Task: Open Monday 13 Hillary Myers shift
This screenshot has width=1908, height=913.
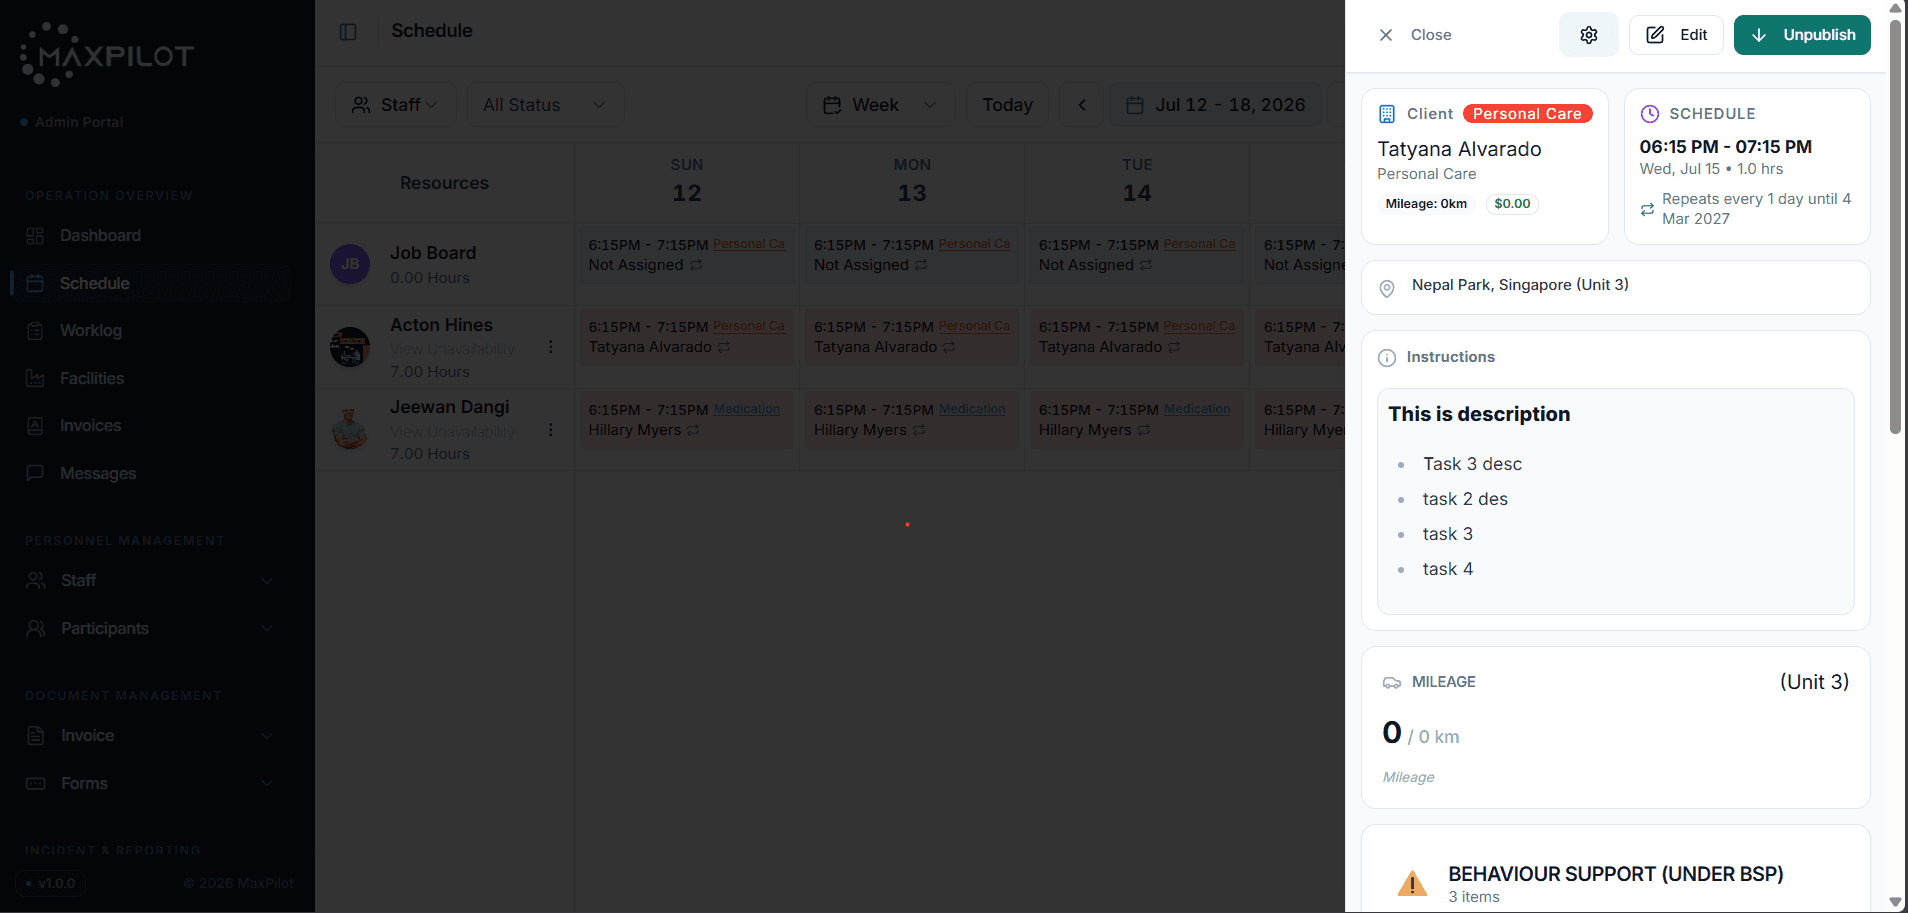Action: pos(912,420)
